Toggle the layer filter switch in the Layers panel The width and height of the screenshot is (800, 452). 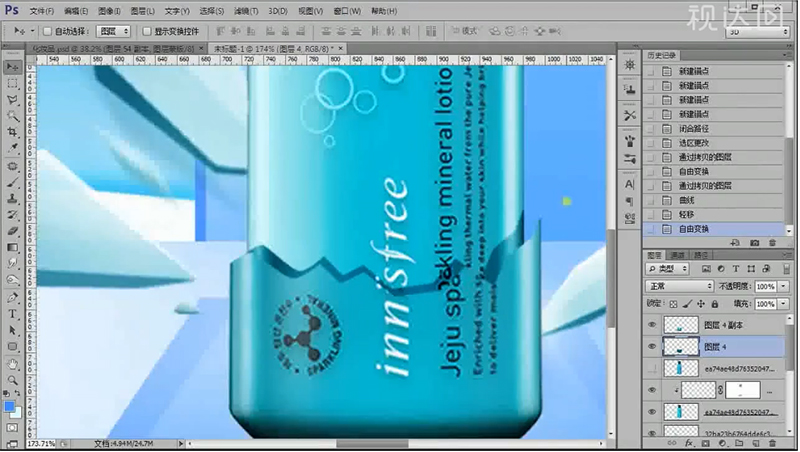coord(786,269)
